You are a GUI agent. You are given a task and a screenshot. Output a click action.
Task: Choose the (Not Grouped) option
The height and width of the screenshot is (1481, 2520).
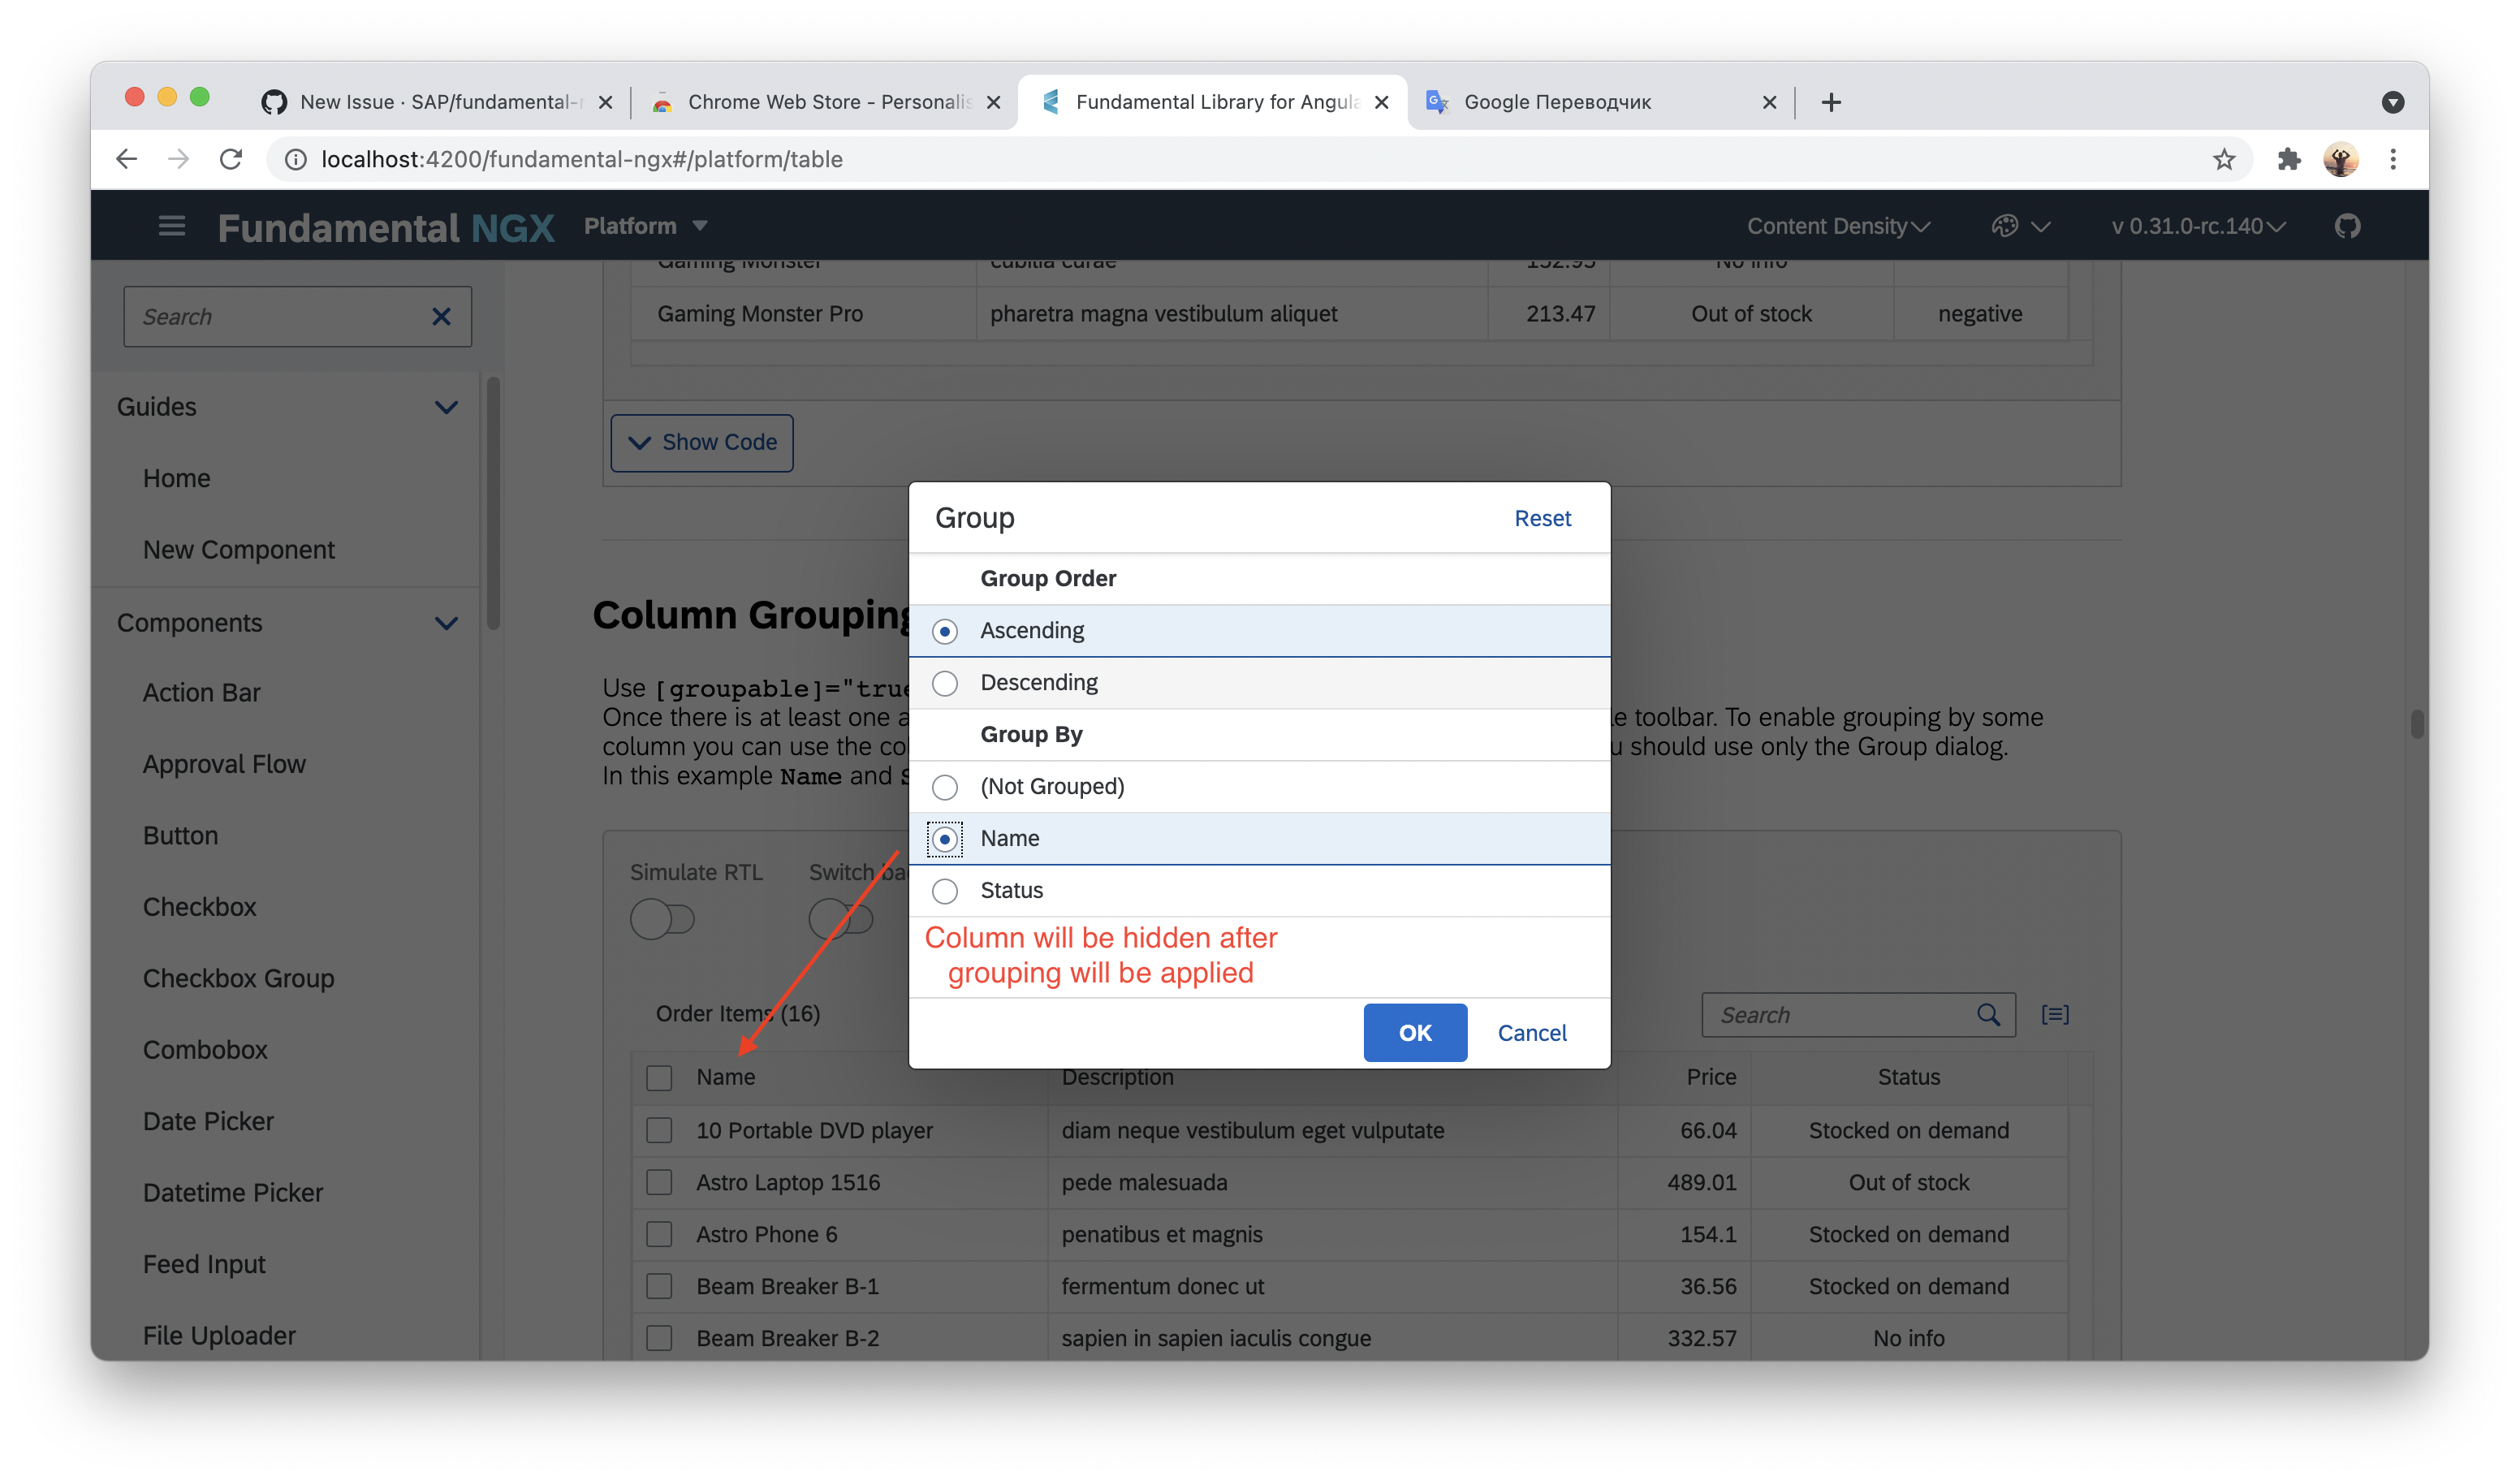point(1259,787)
